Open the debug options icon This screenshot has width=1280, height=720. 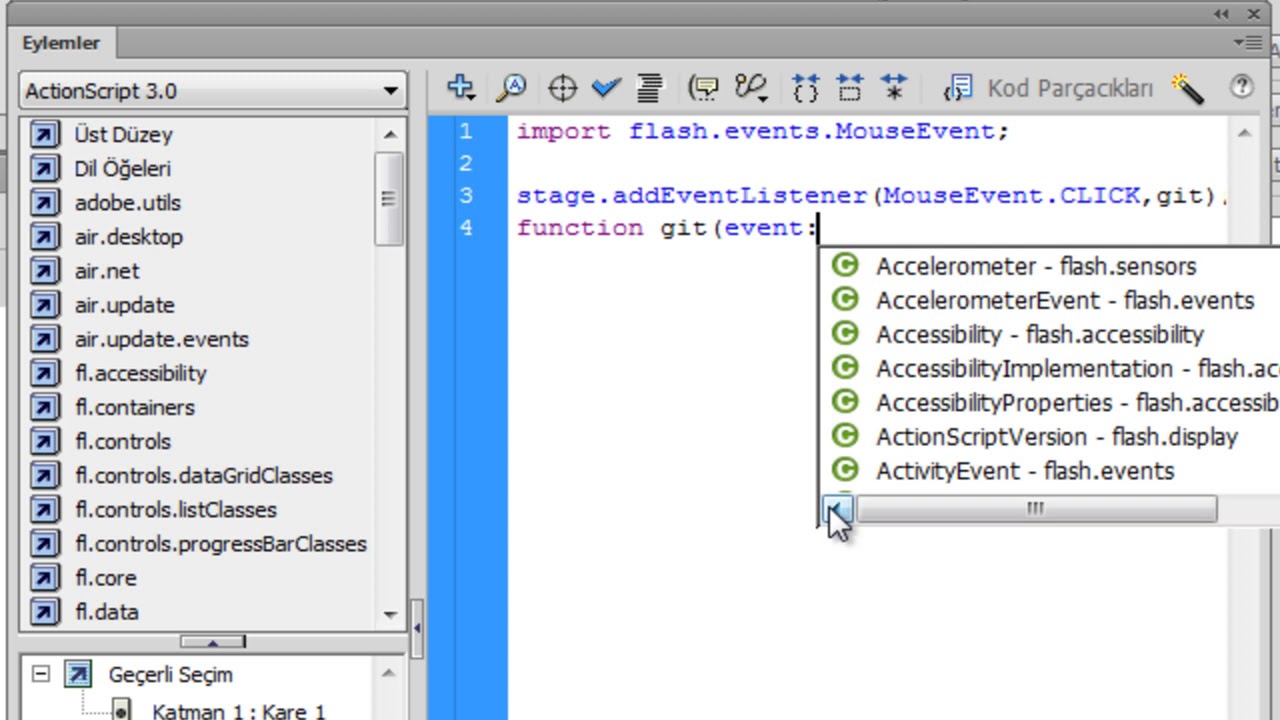point(752,88)
